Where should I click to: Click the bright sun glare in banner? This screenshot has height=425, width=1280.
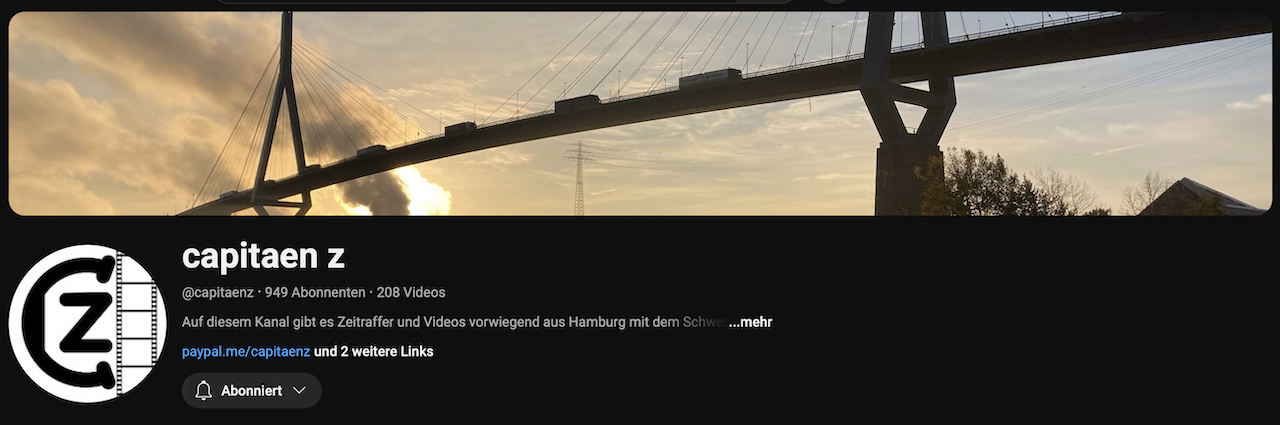point(419,193)
